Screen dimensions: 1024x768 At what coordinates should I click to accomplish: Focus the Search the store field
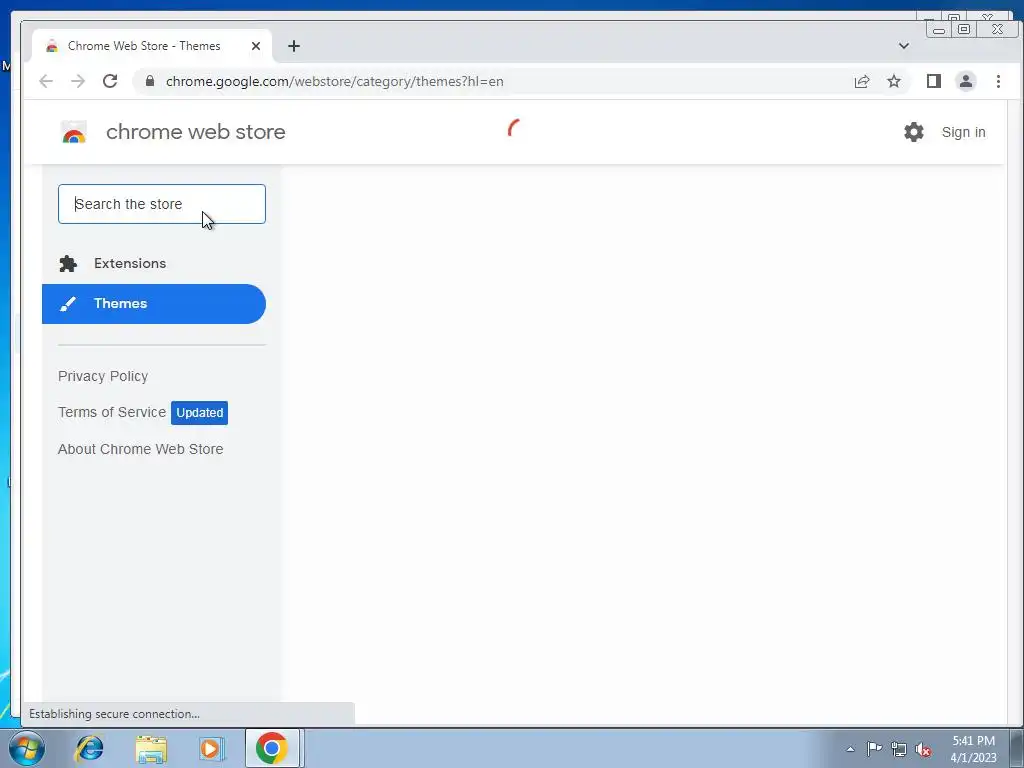(162, 204)
